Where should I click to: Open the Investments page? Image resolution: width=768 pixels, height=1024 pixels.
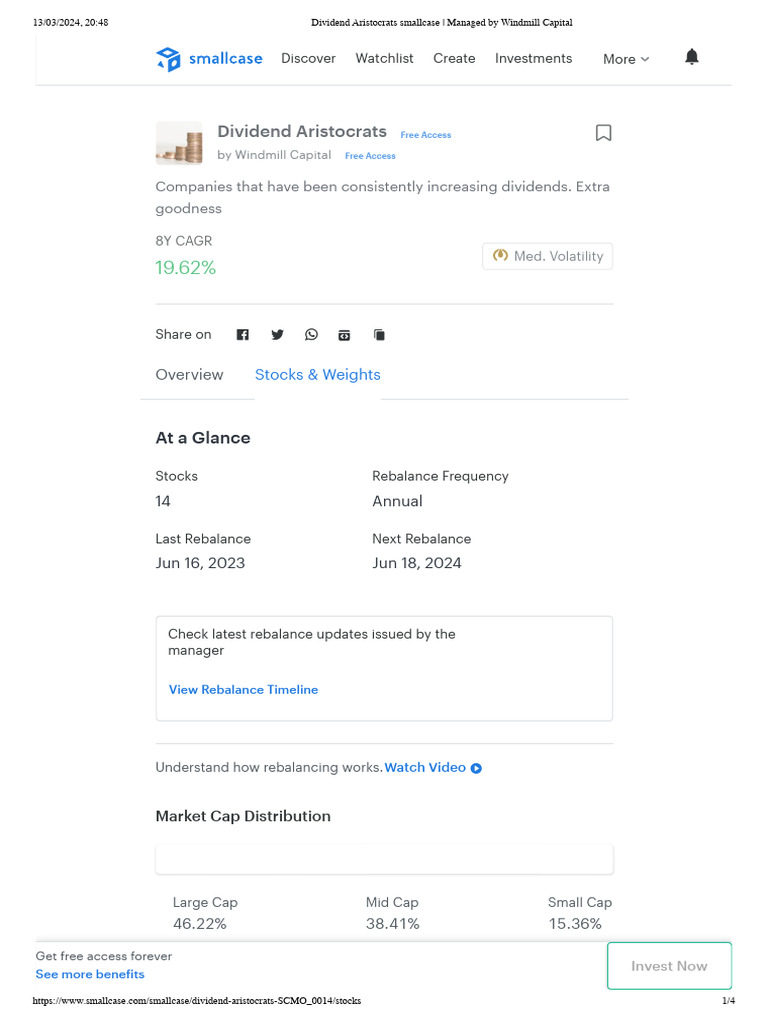533,58
